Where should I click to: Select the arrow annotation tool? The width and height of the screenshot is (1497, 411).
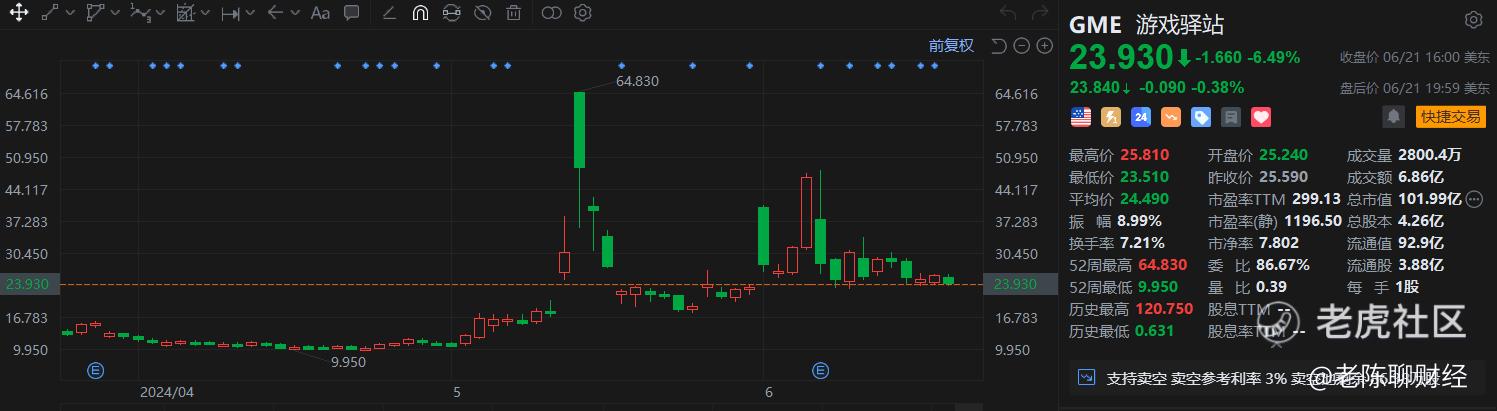(x=276, y=13)
